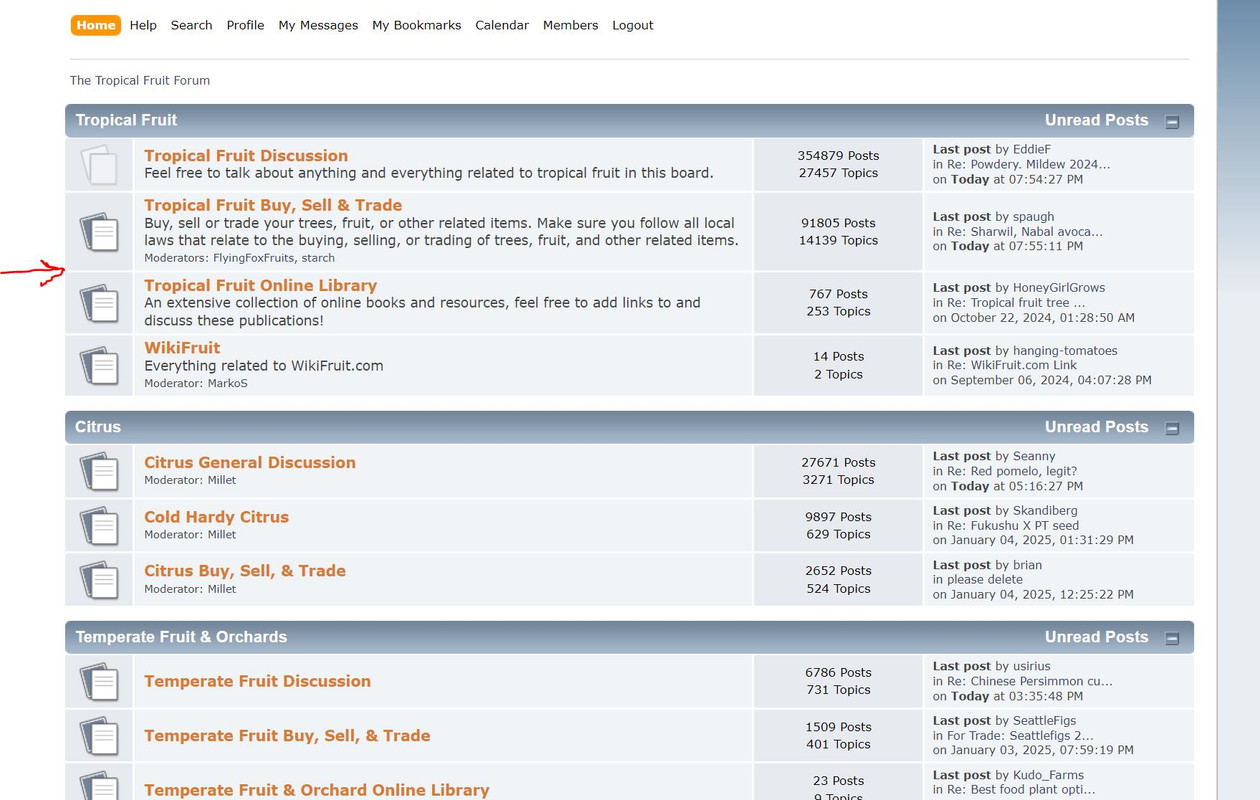View Unread Posts in Temperate Fruit & Orchards
Image resolution: width=1260 pixels, height=800 pixels.
pos(1096,637)
